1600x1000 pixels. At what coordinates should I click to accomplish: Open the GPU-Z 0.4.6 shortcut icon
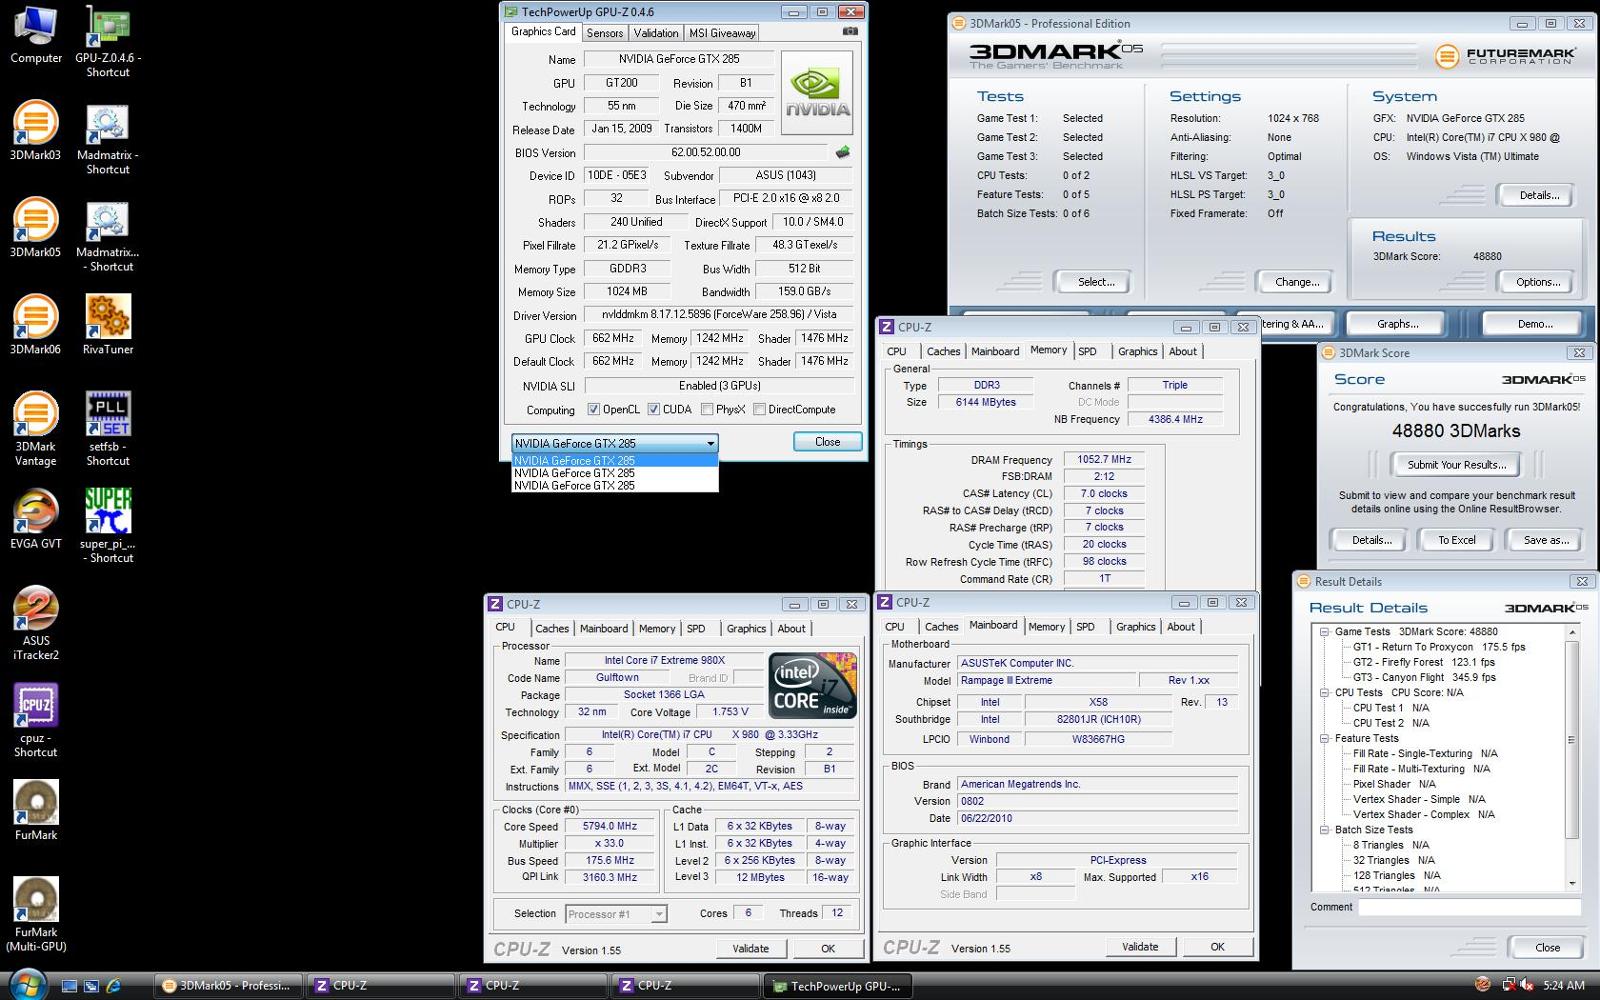click(108, 42)
